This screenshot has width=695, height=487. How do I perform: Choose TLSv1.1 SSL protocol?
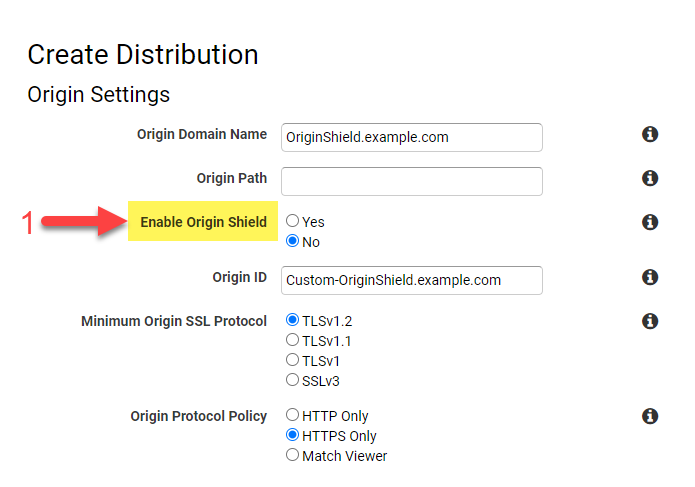click(x=293, y=340)
